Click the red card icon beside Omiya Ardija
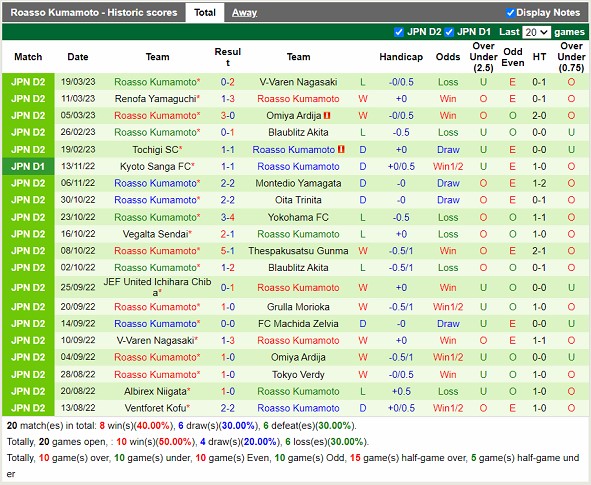 (327, 116)
